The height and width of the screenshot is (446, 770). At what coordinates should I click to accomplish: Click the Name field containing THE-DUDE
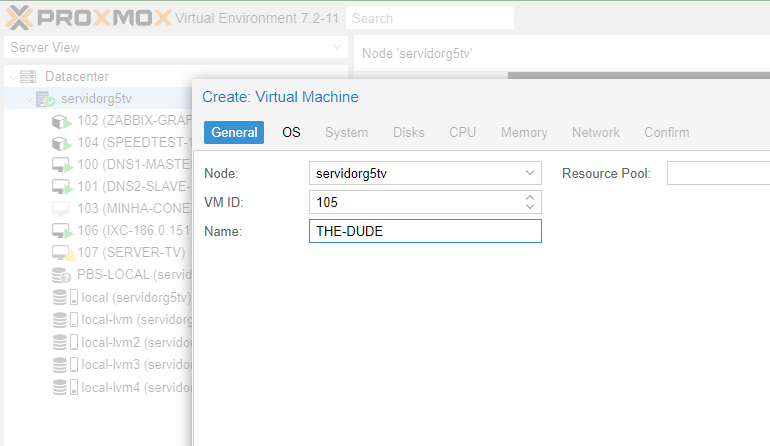425,231
